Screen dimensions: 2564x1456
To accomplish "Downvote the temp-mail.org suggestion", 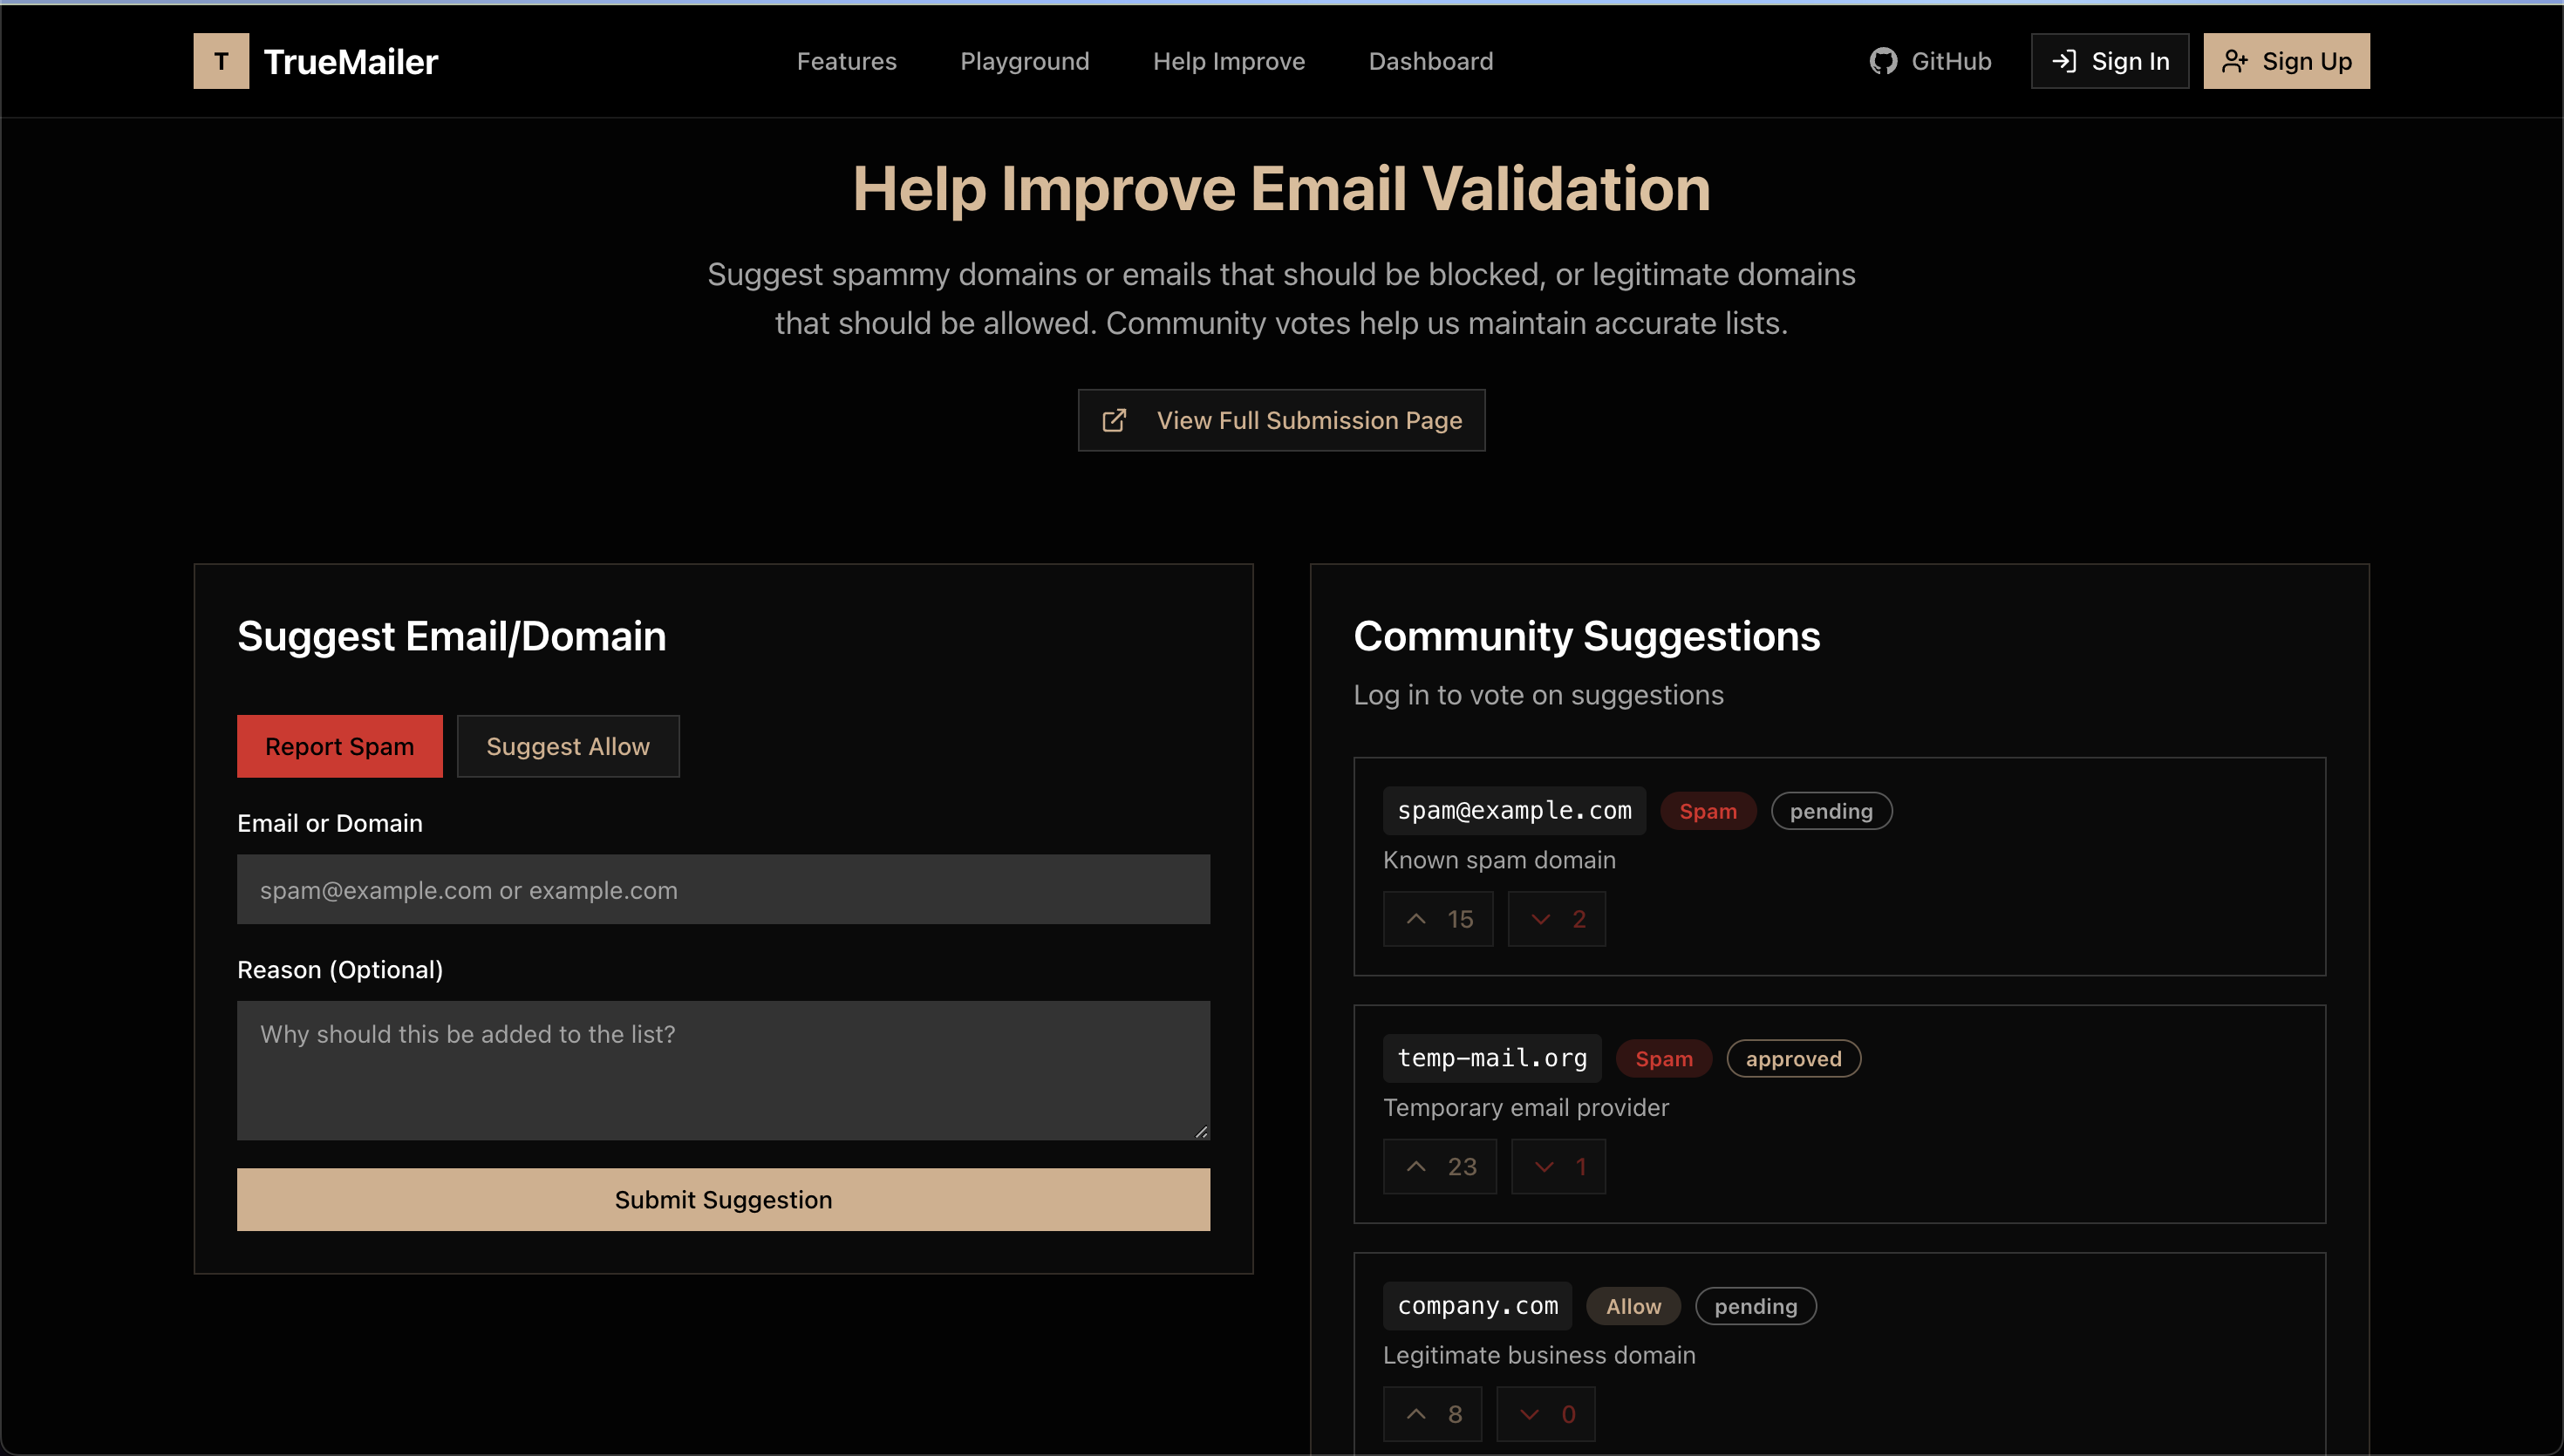I will tap(1558, 1166).
